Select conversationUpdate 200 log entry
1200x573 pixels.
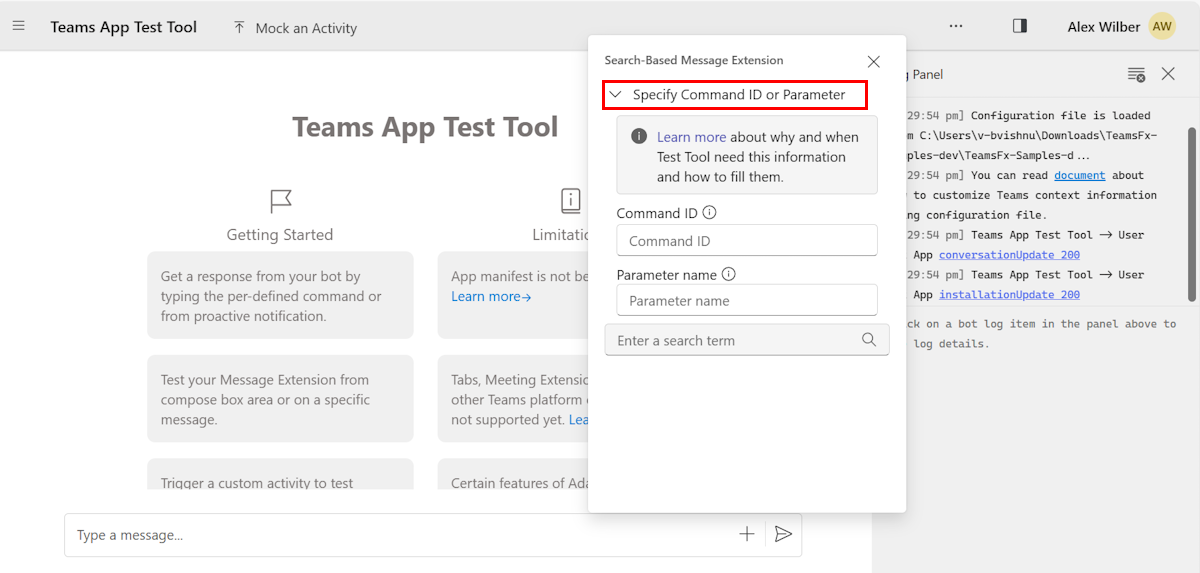coord(1009,255)
